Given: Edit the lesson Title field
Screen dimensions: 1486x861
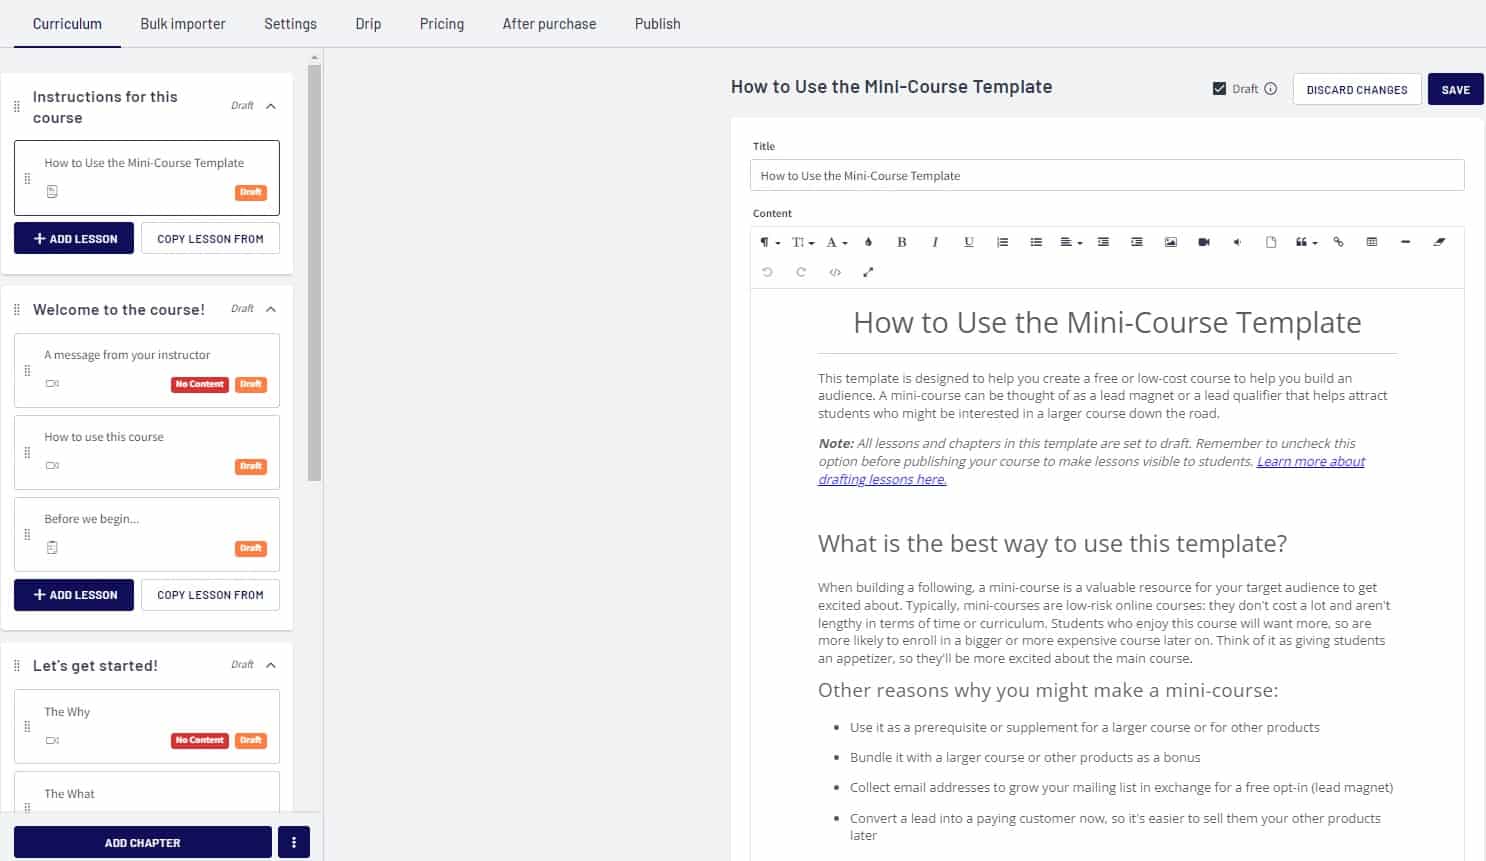Looking at the screenshot, I should pyautogui.click(x=1107, y=175).
